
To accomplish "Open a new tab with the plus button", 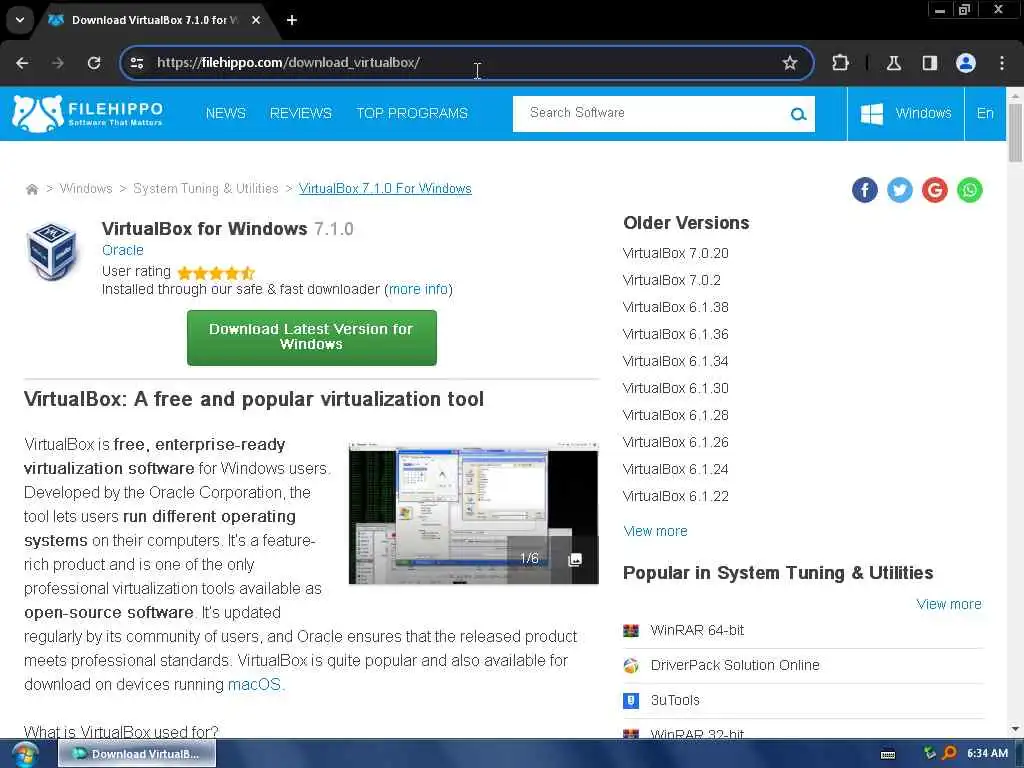I will point(292,20).
